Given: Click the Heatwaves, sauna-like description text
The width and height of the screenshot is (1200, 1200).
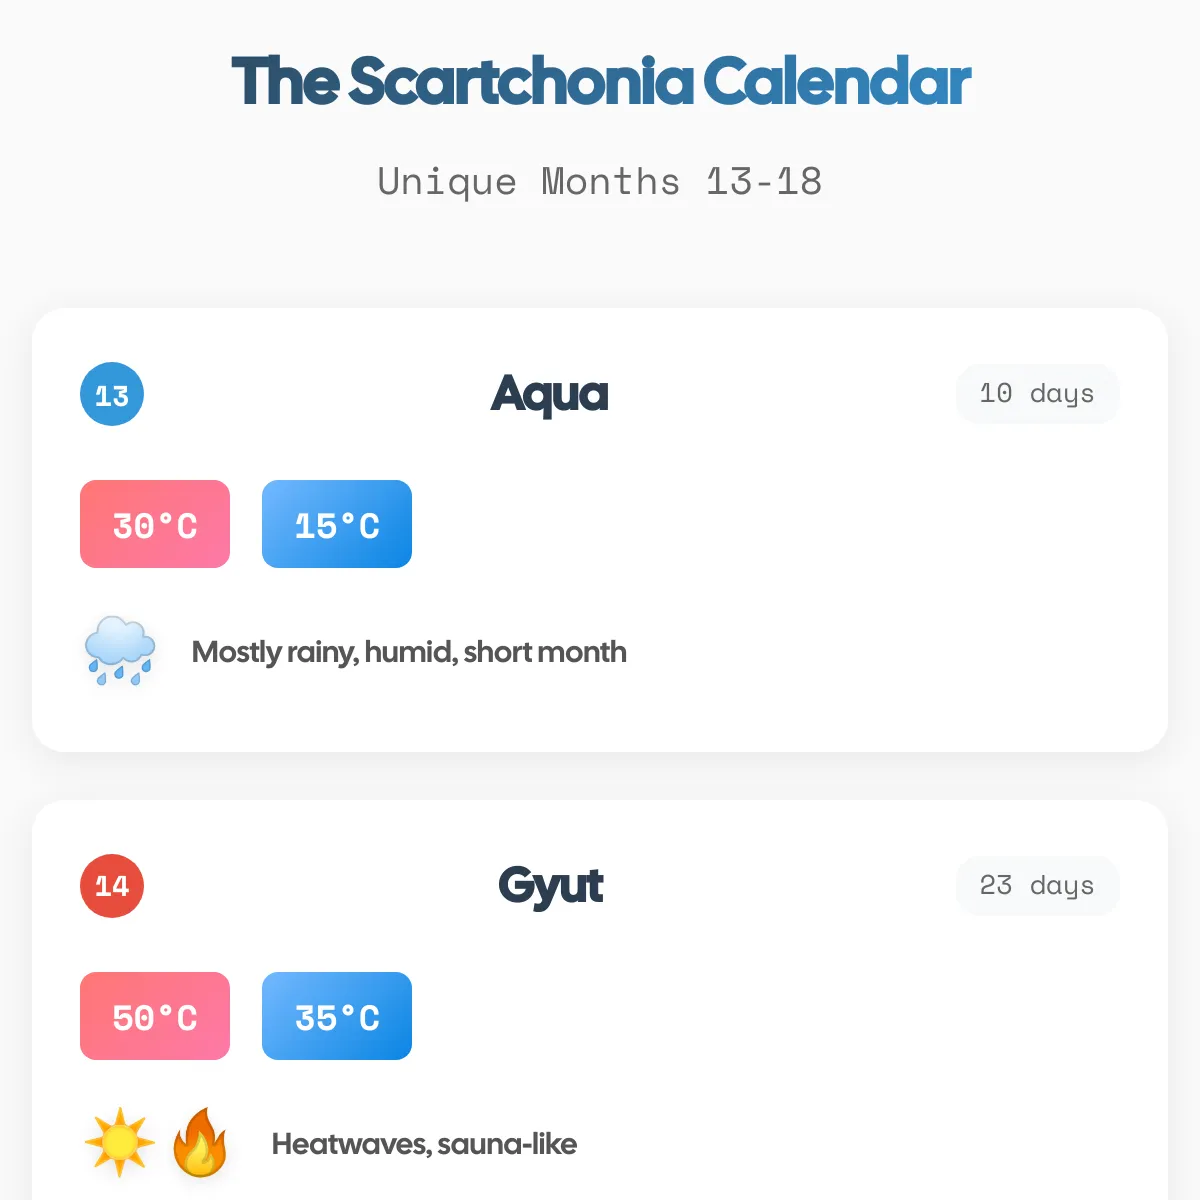Looking at the screenshot, I should coord(424,1144).
